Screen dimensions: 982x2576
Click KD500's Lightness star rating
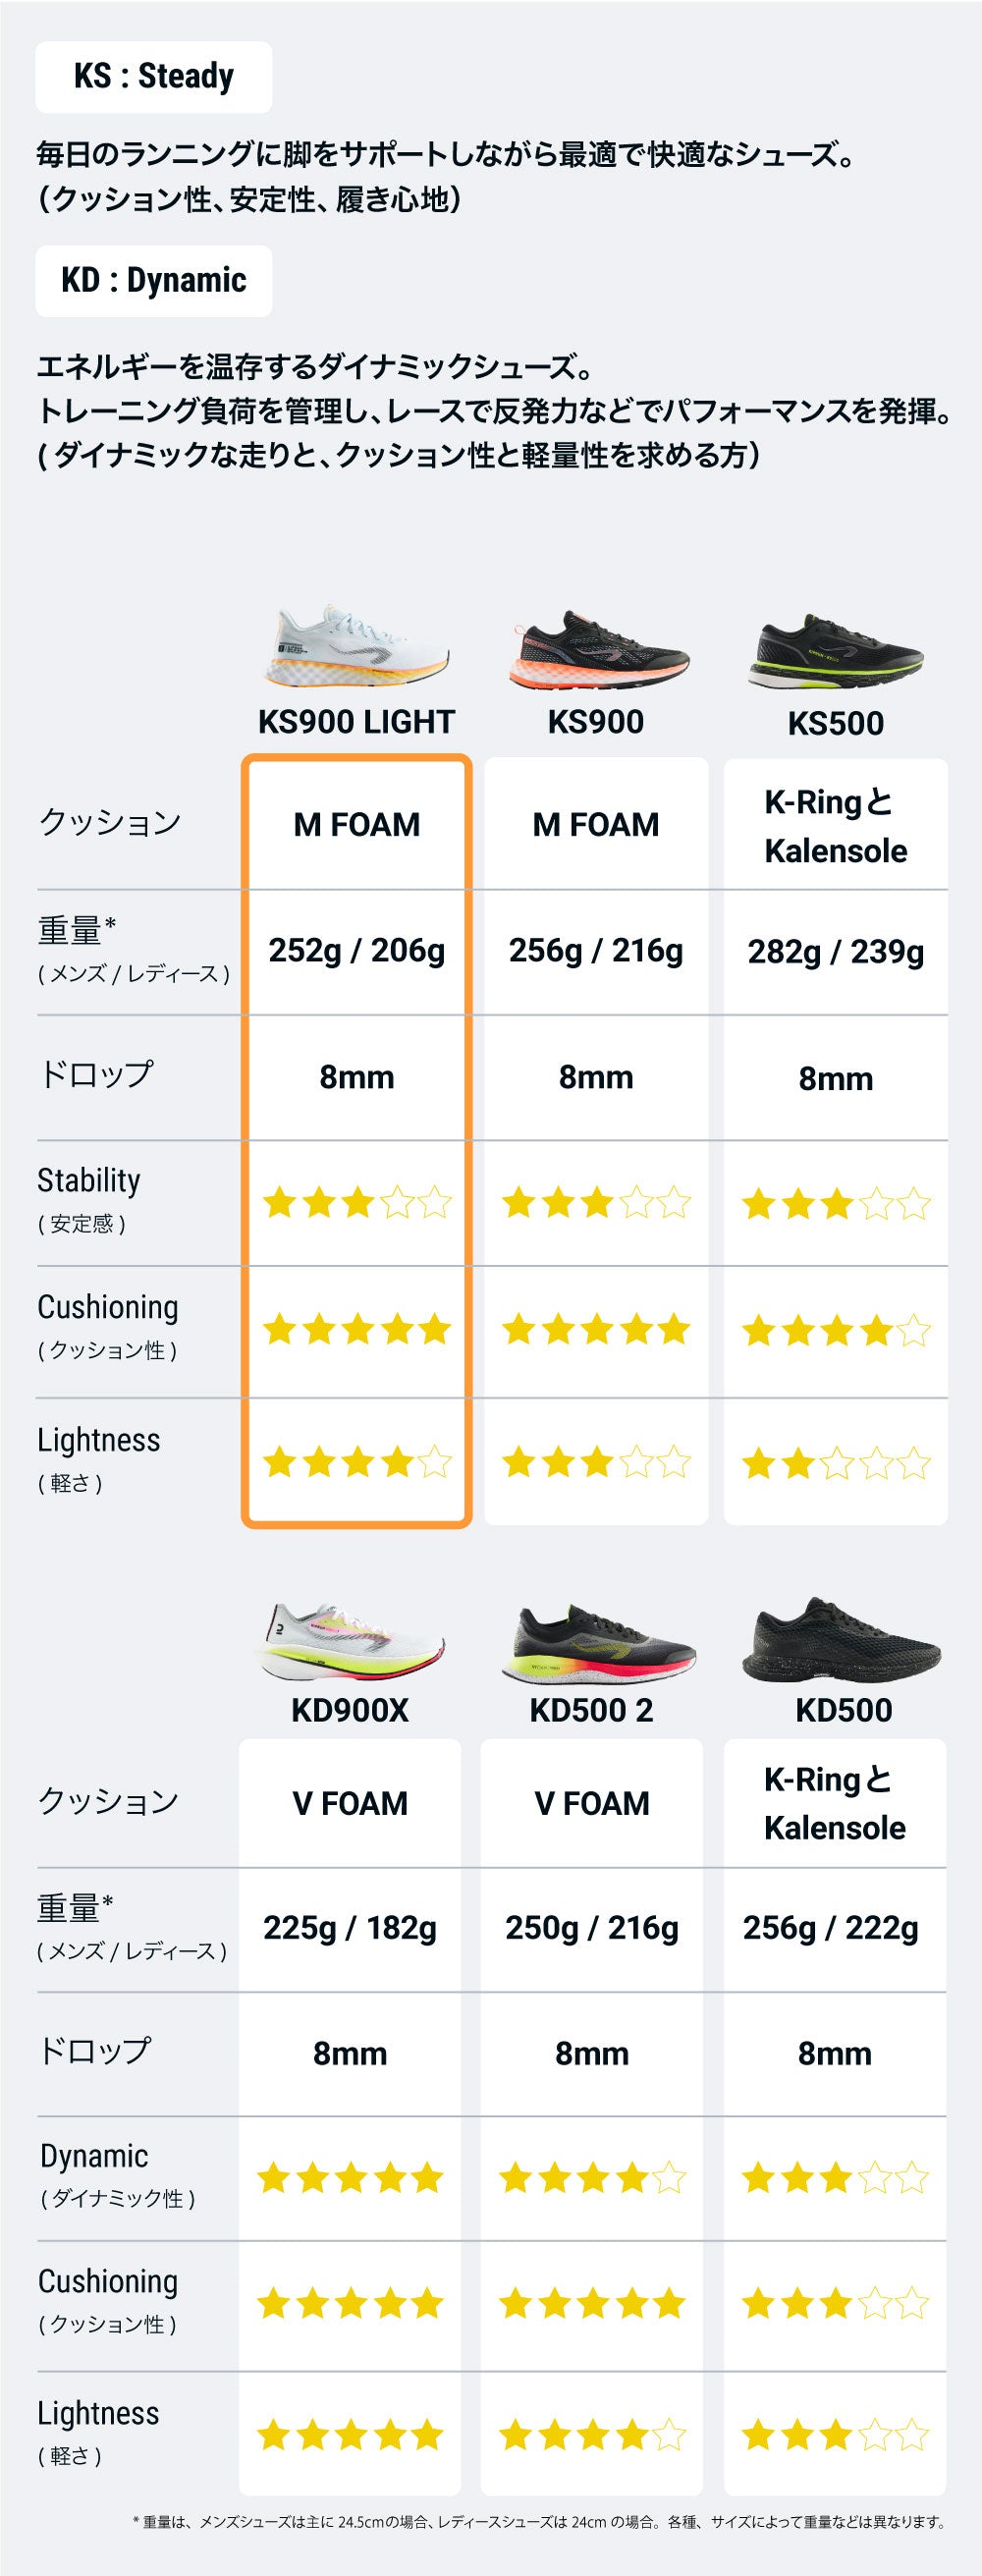pos(835,2434)
